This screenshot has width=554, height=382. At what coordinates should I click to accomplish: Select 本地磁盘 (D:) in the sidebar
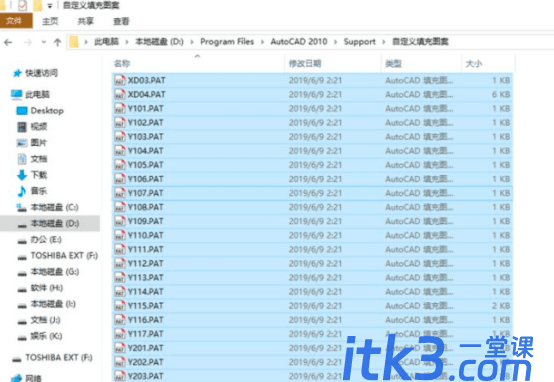click(54, 223)
